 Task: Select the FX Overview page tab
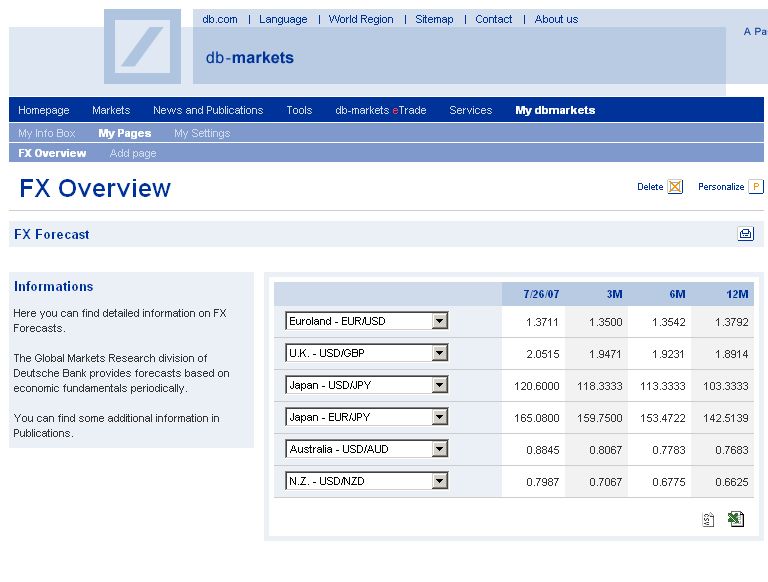click(x=52, y=153)
